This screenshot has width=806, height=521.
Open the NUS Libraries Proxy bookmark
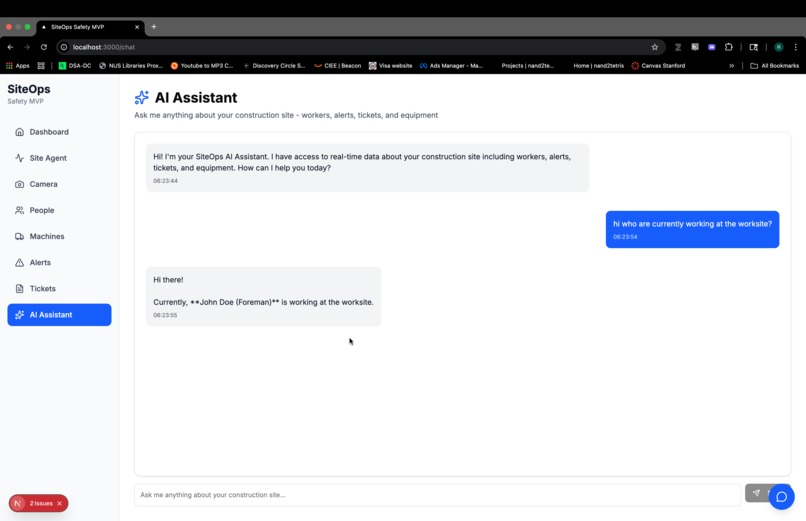tap(131, 66)
